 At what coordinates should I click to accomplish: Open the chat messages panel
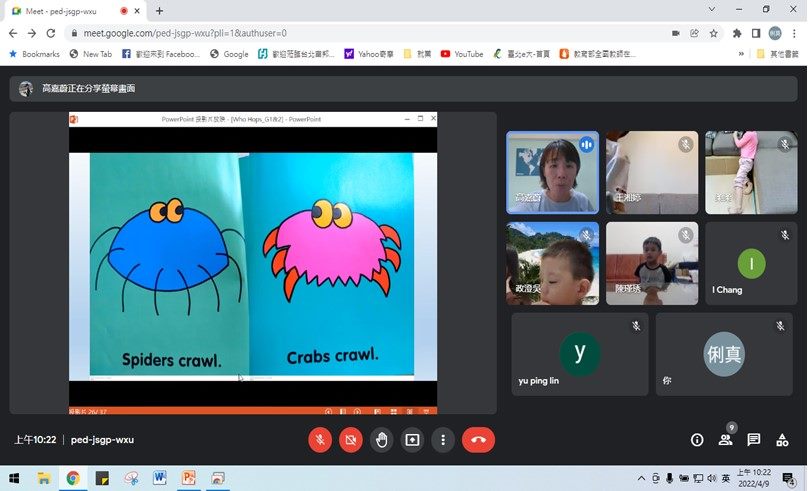coord(754,440)
